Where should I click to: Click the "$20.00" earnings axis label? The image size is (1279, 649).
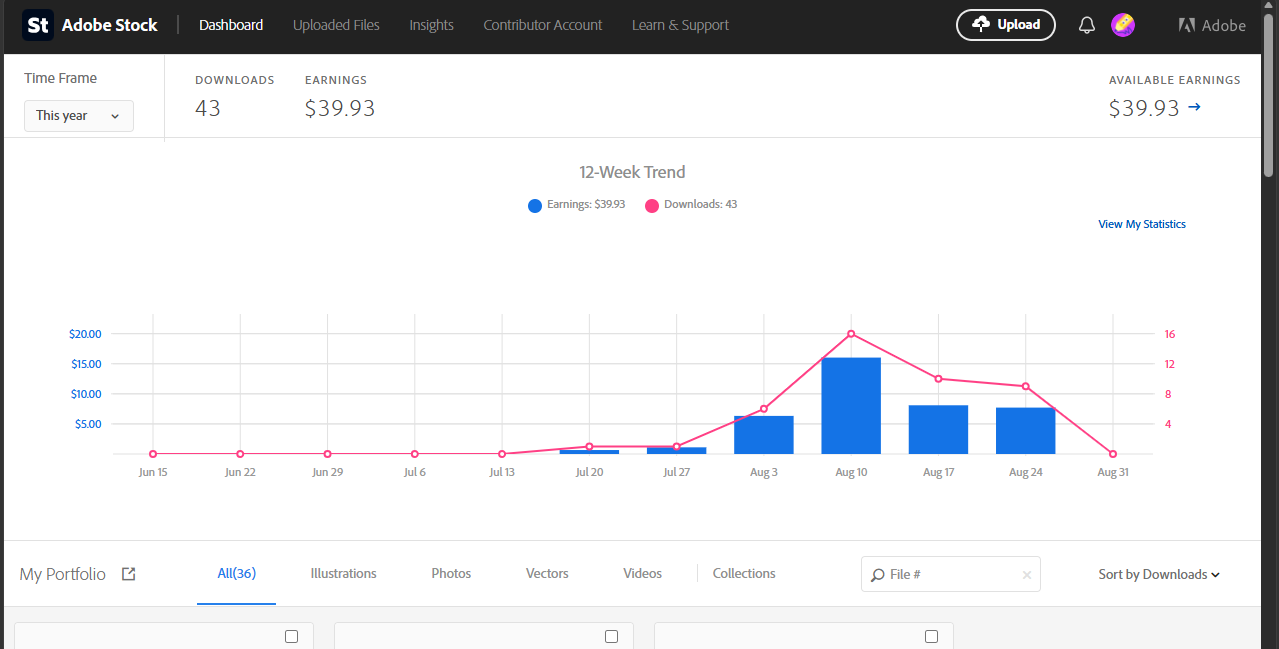(x=85, y=334)
